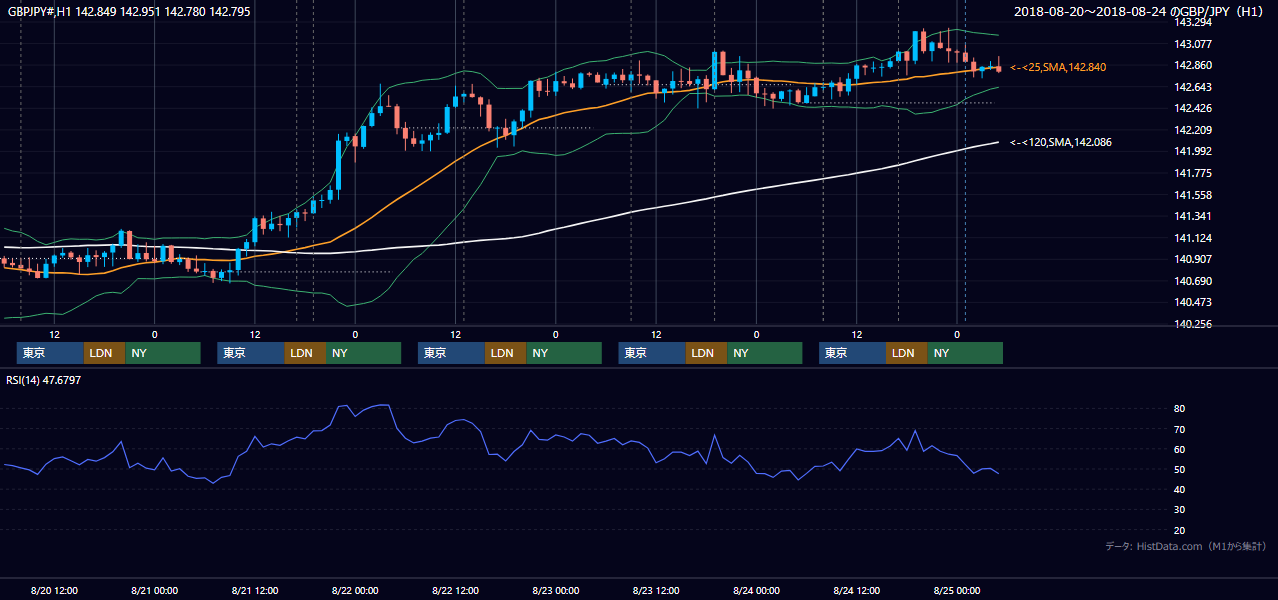Select 東京 session block above 8/23 12:00 label
Image resolution: width=1278 pixels, height=600 pixels.
click(653, 353)
